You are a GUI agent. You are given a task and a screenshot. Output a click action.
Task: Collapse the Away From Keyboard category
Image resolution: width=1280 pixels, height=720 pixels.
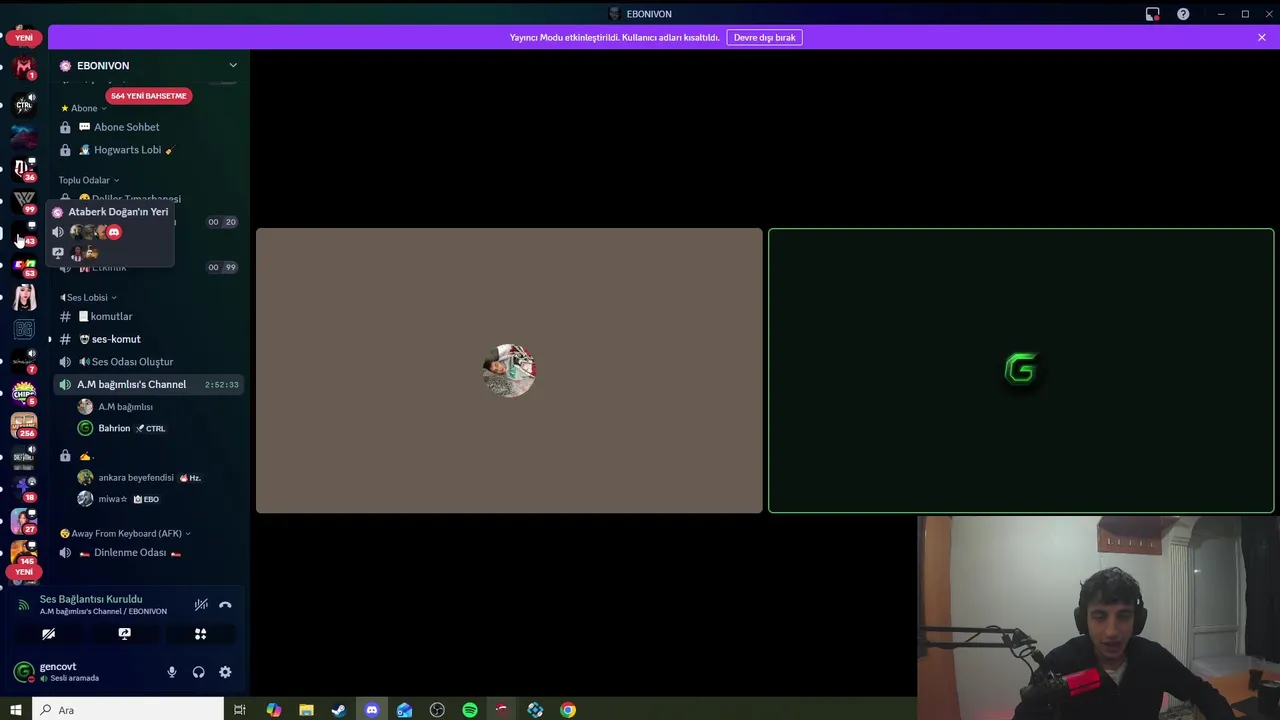125,533
